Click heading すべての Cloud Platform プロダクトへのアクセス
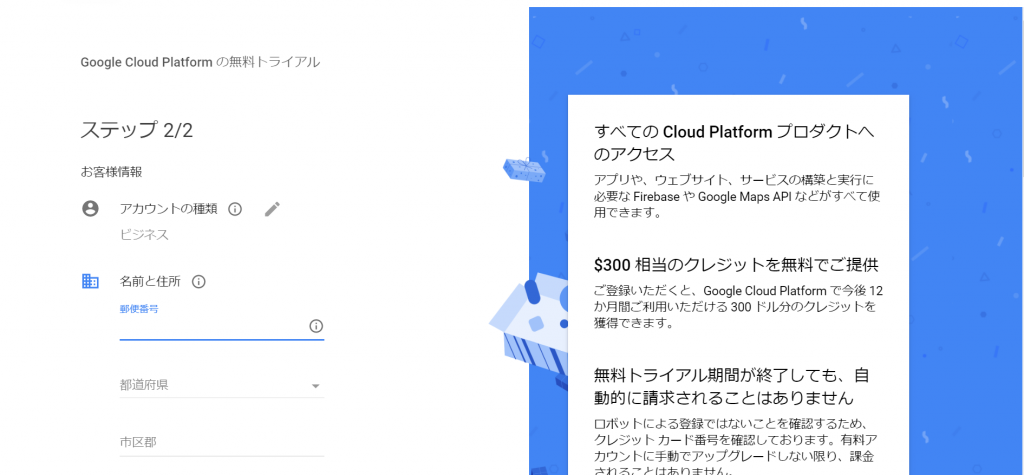The height and width of the screenshot is (475, 1024). click(x=734, y=143)
